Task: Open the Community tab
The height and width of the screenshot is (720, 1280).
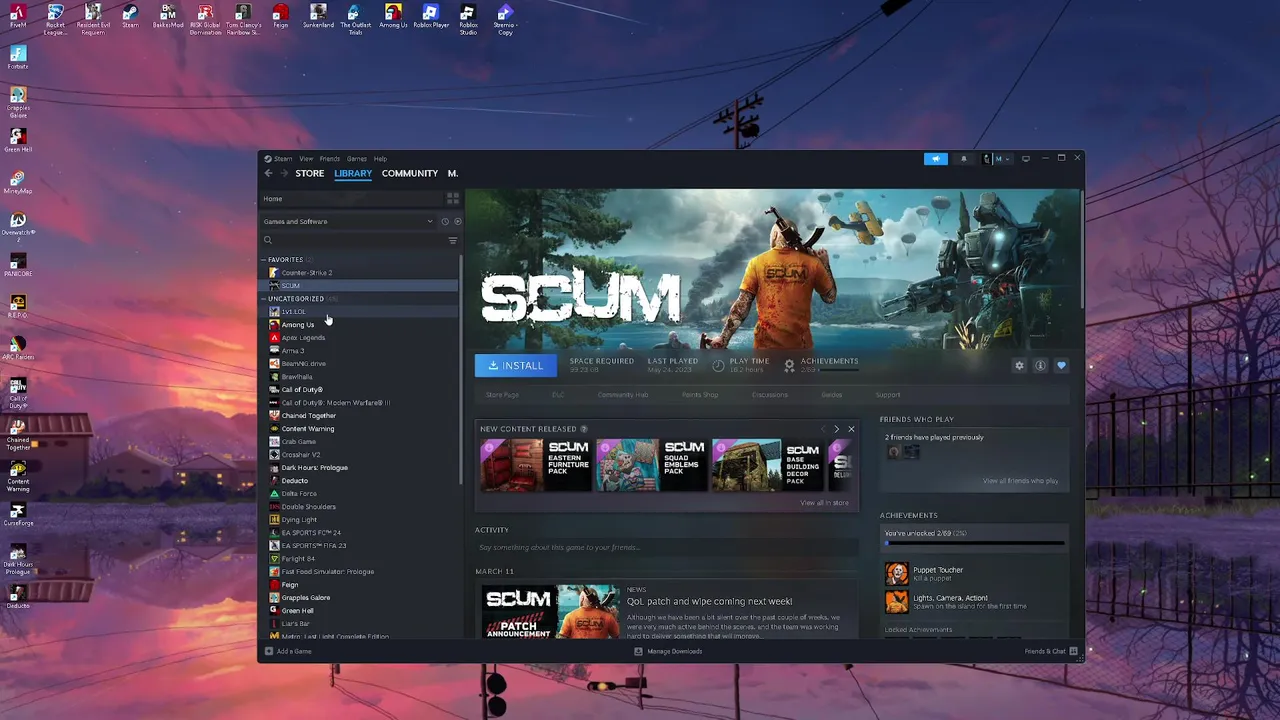Action: coord(410,174)
